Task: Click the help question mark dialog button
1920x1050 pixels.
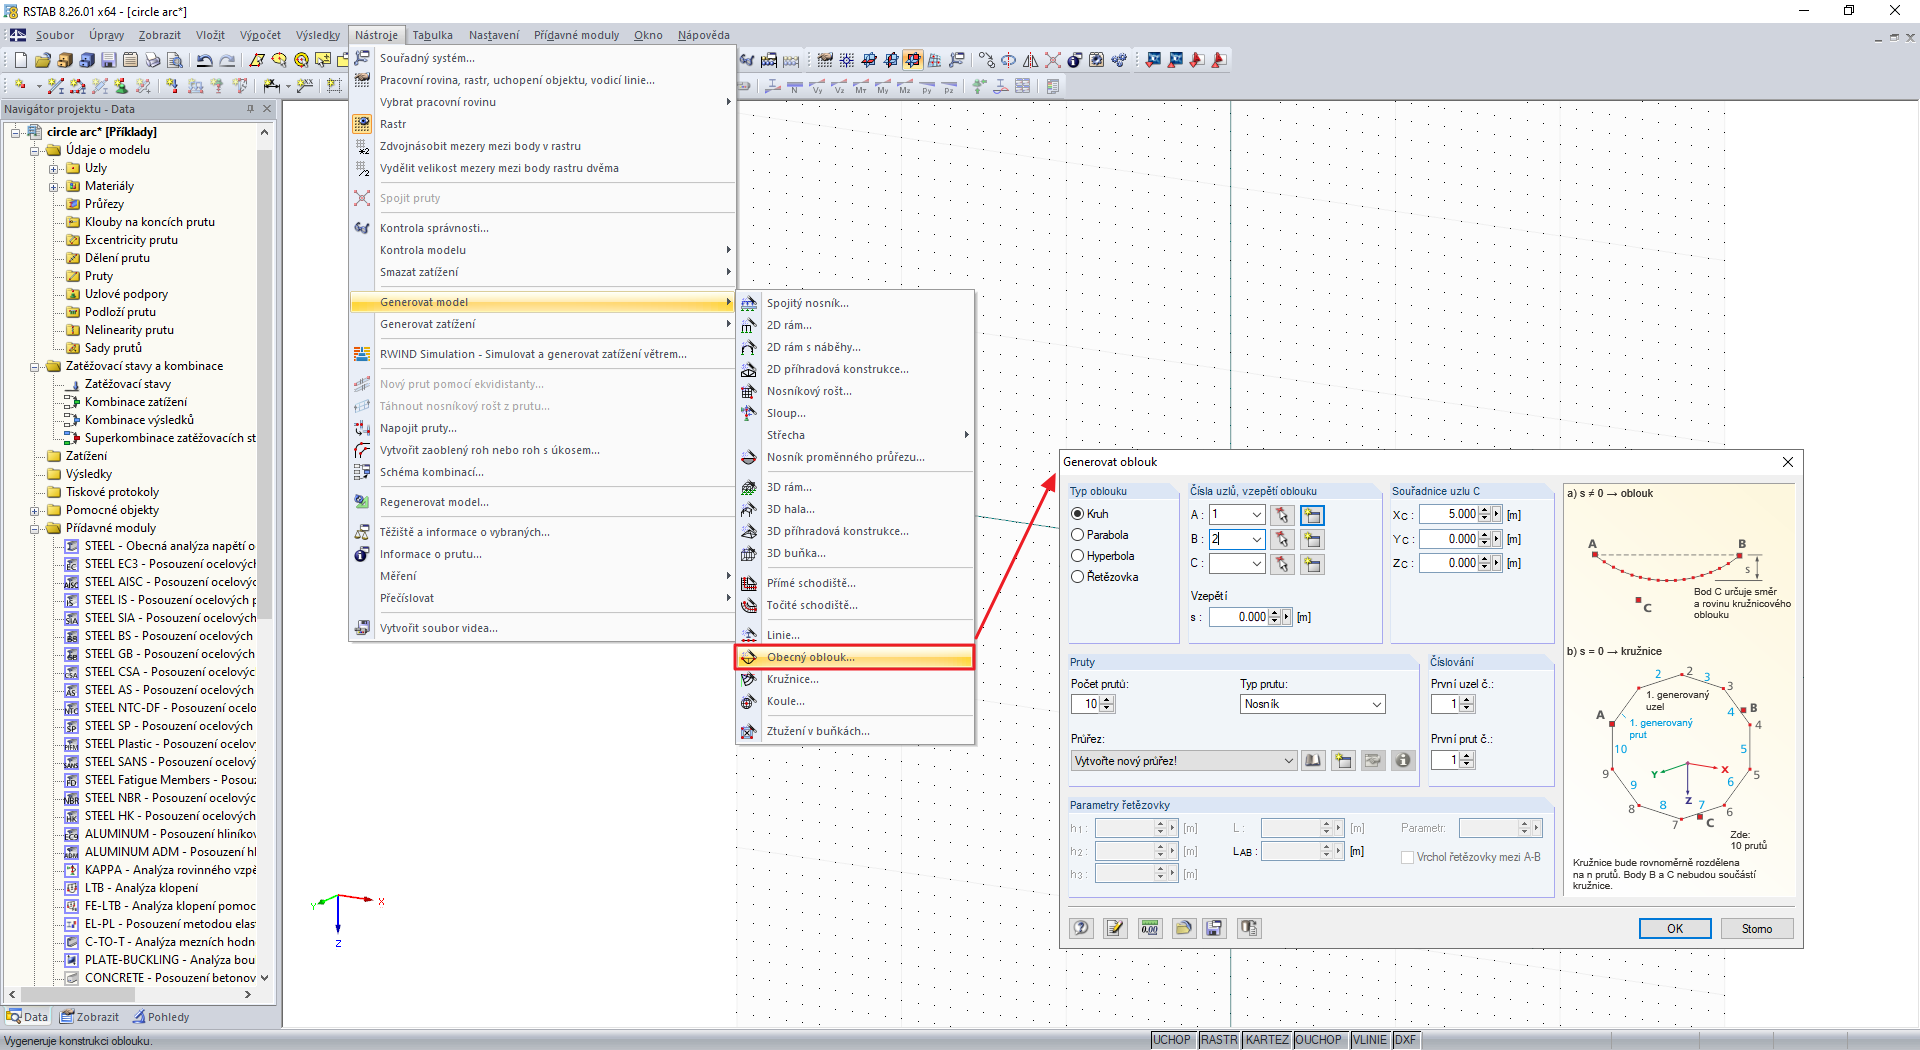Action: coord(1081,928)
